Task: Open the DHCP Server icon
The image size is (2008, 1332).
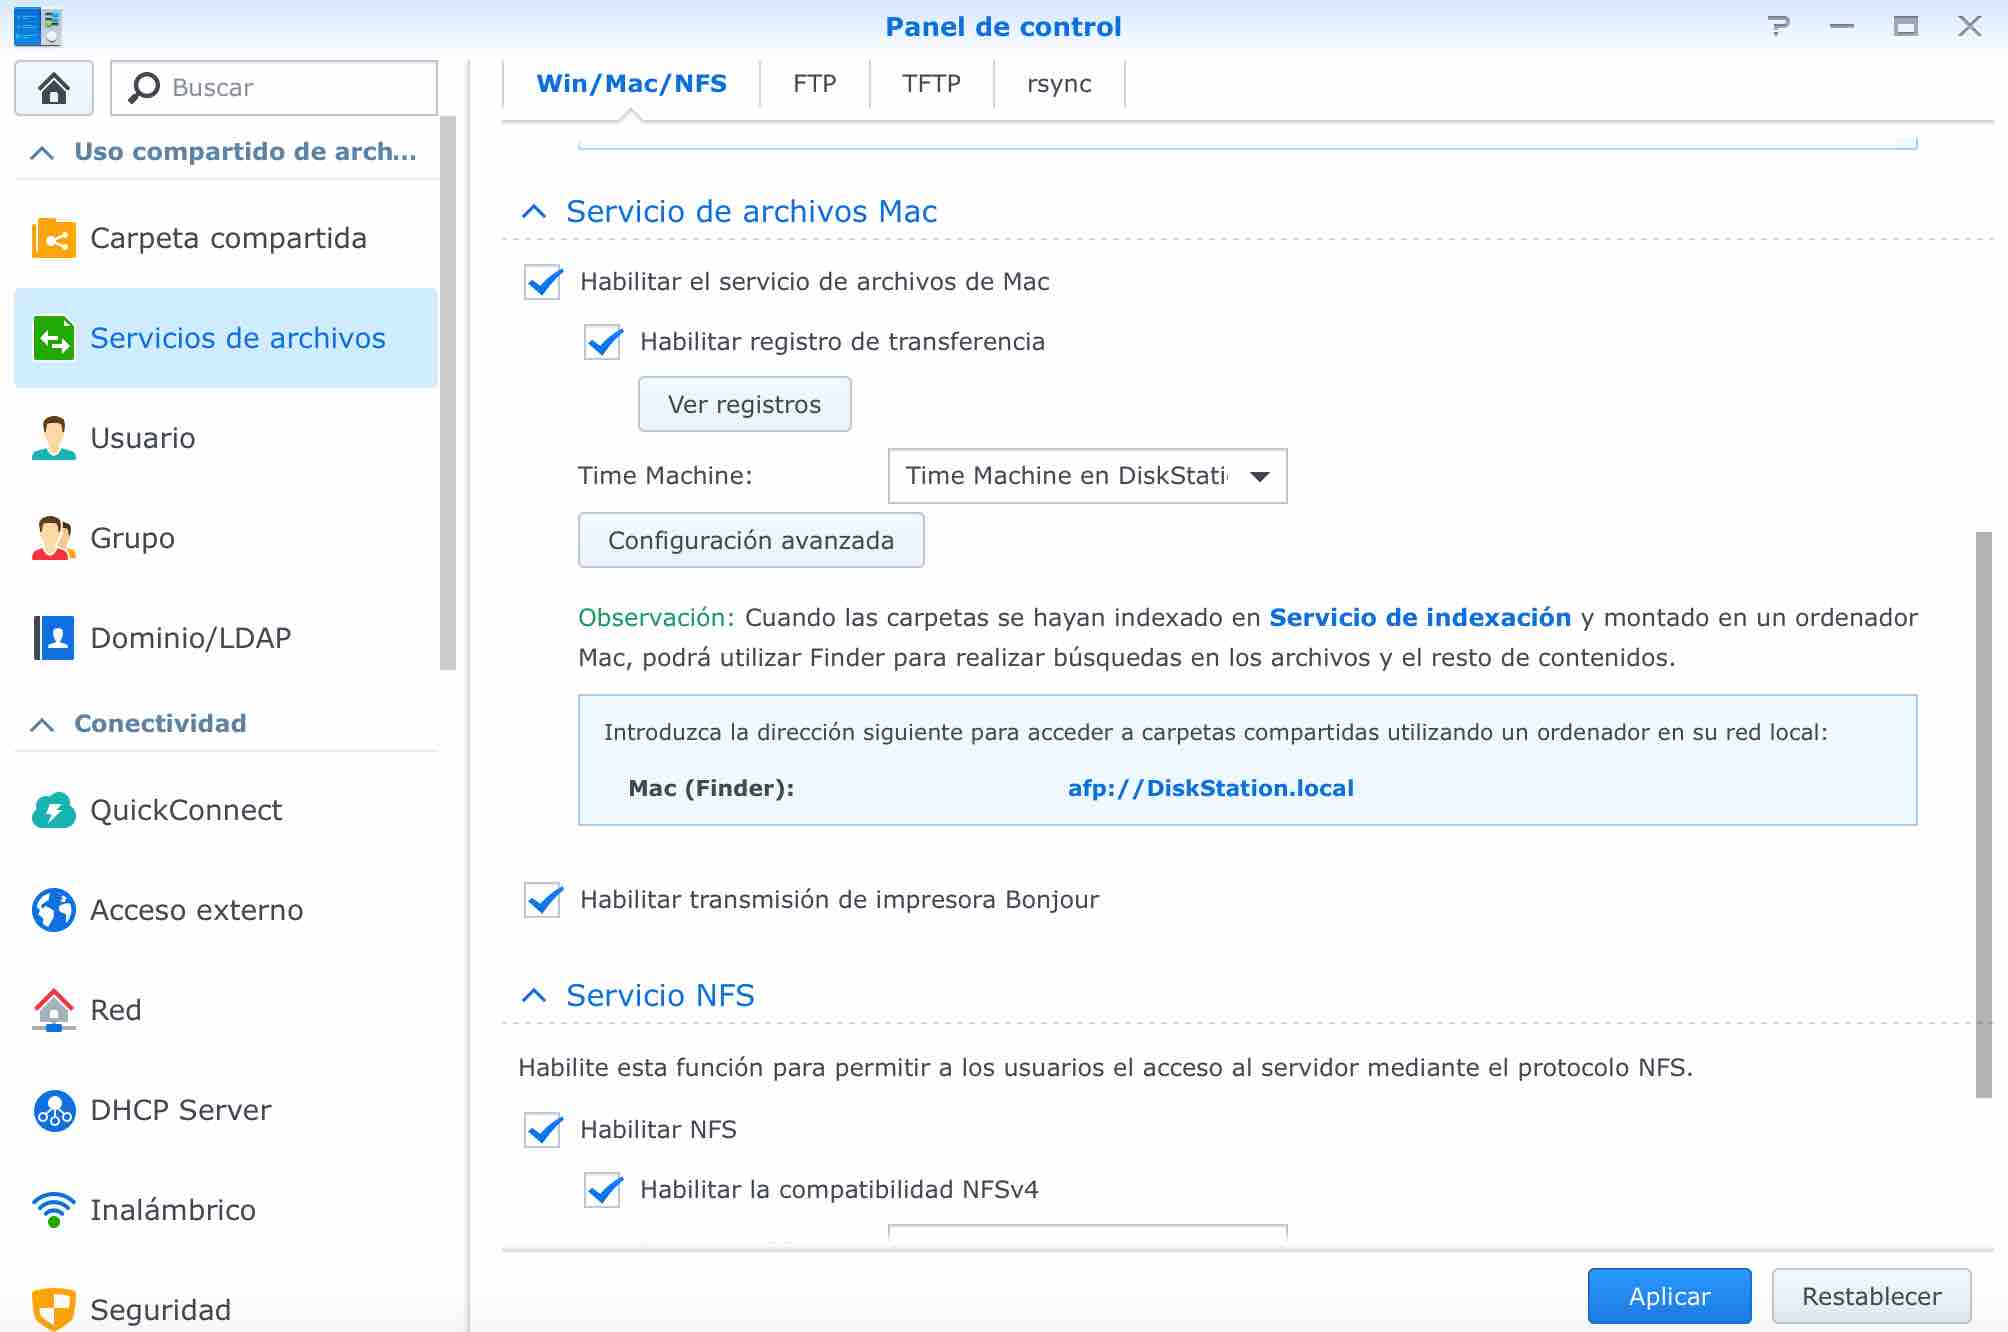Action: (x=54, y=1110)
